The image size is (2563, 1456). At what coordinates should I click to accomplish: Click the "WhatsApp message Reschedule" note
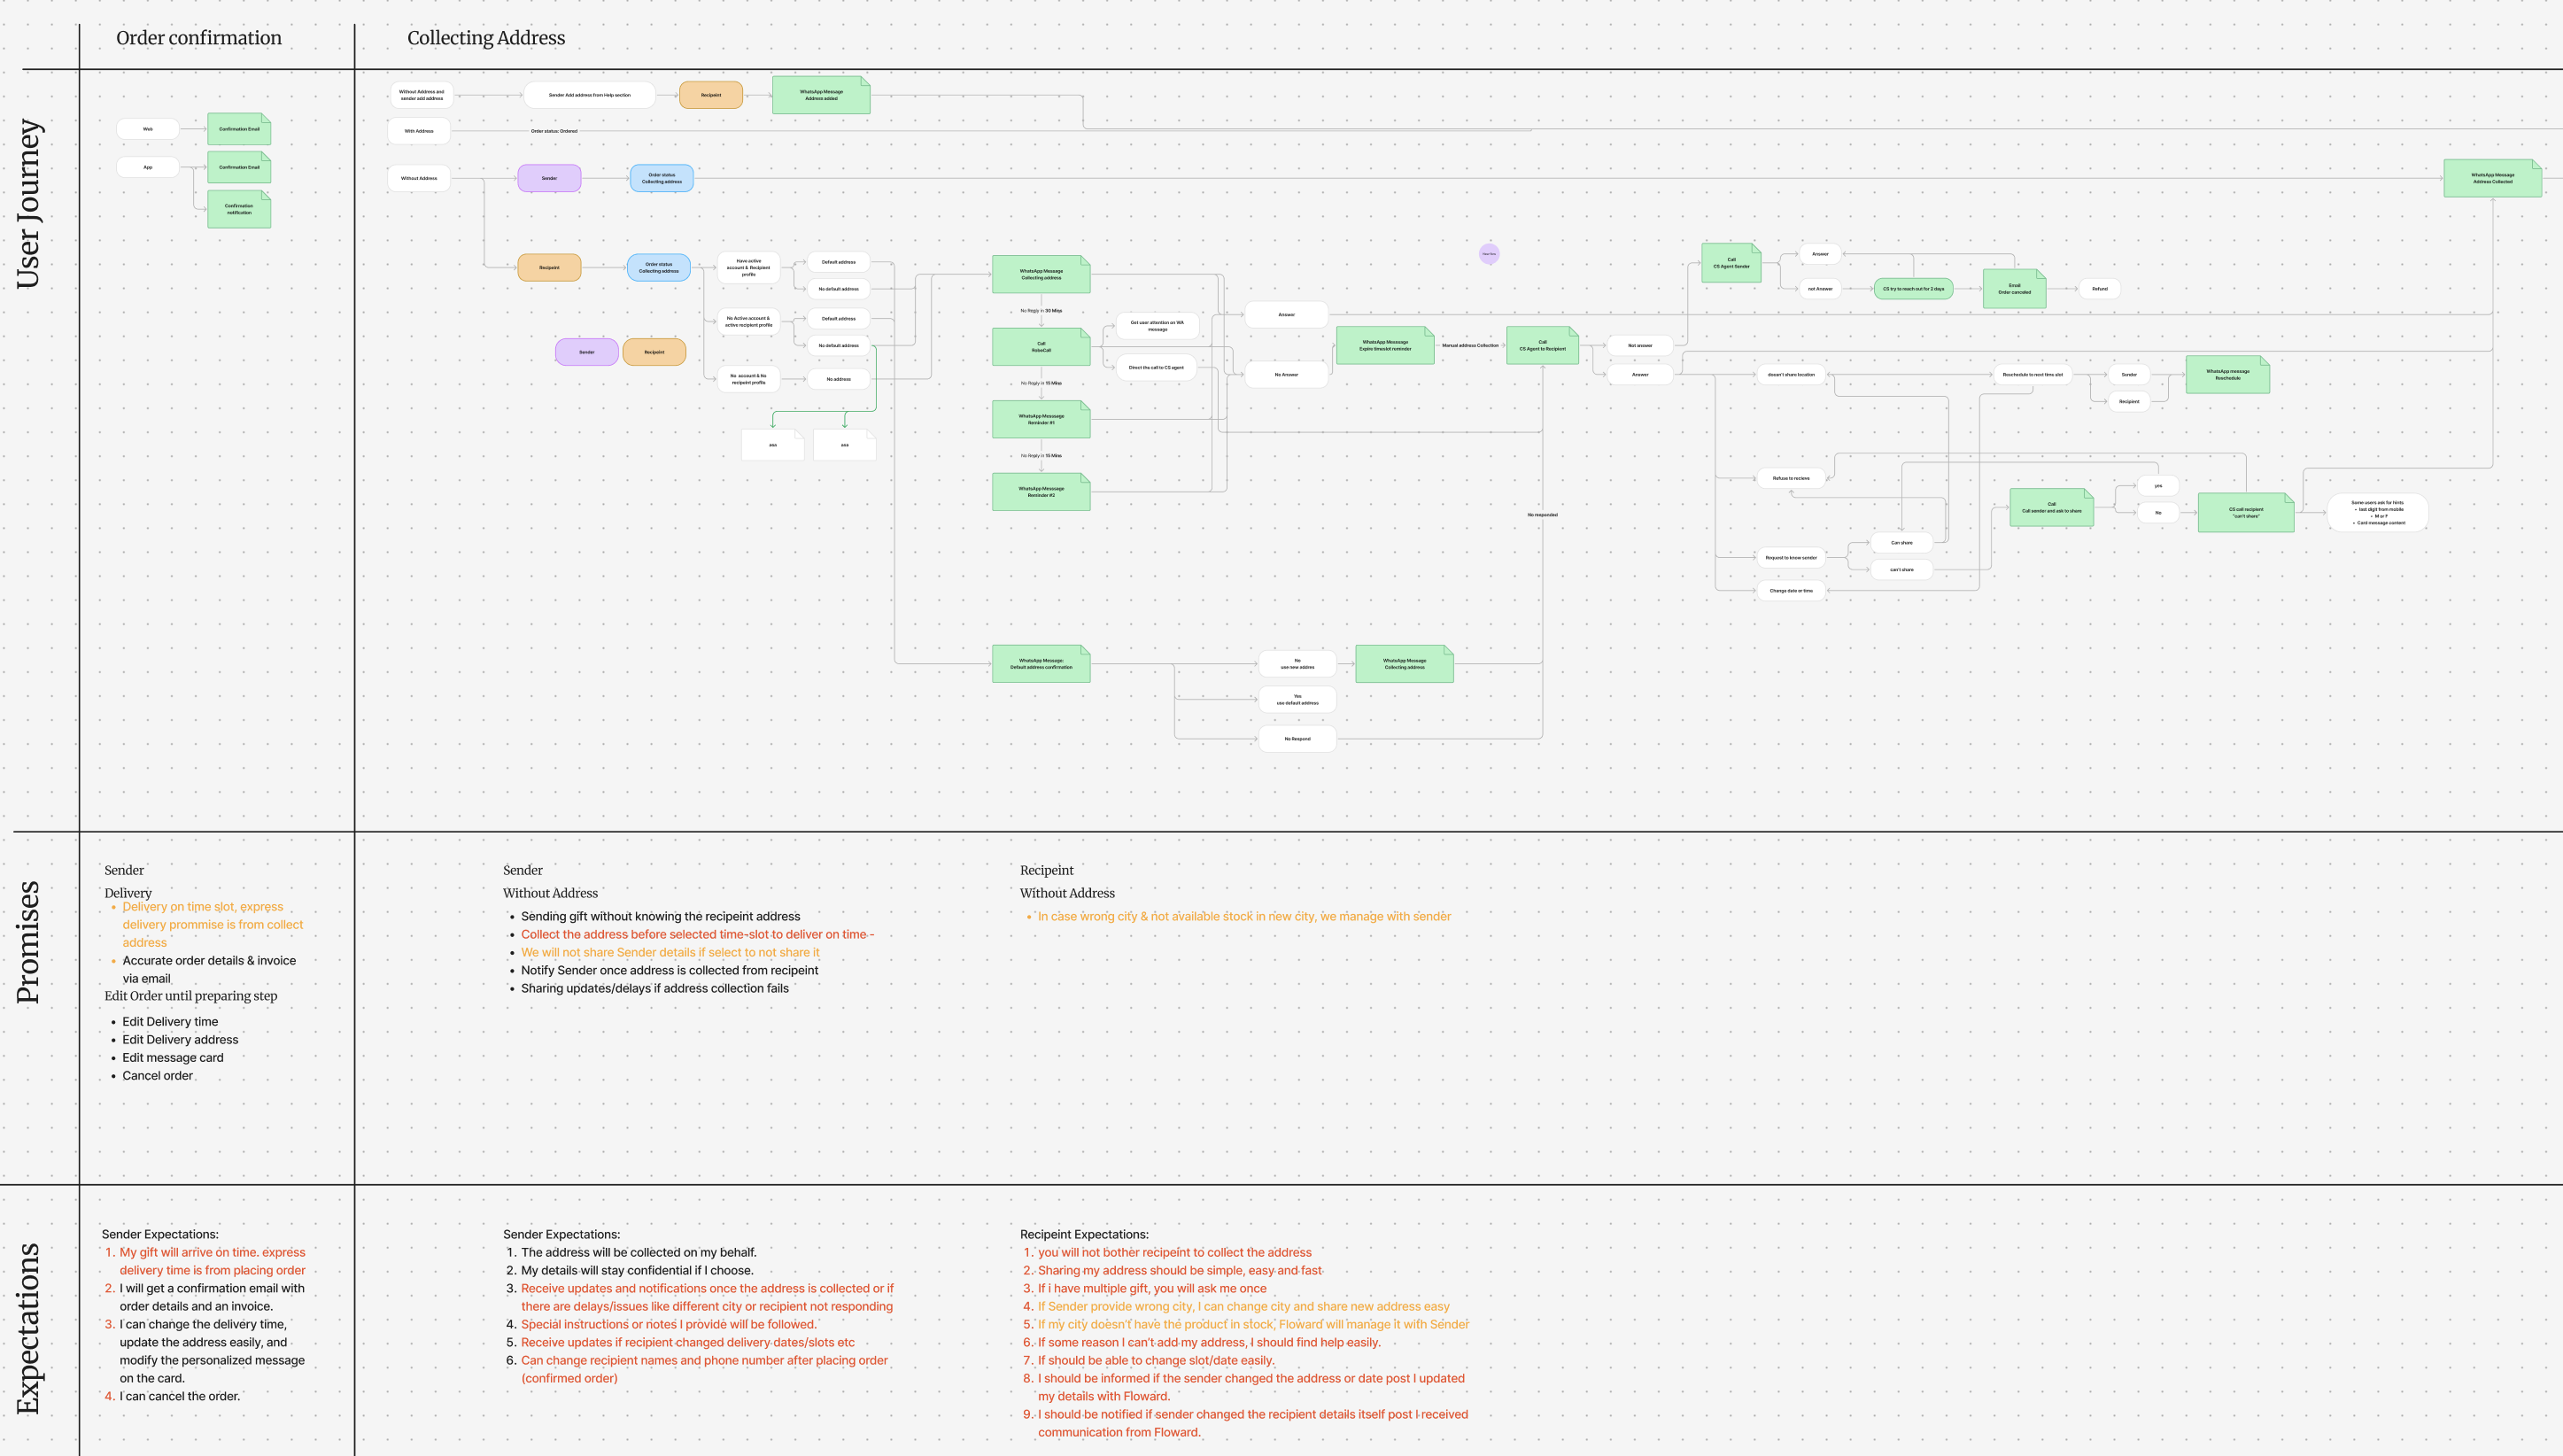click(x=2227, y=375)
